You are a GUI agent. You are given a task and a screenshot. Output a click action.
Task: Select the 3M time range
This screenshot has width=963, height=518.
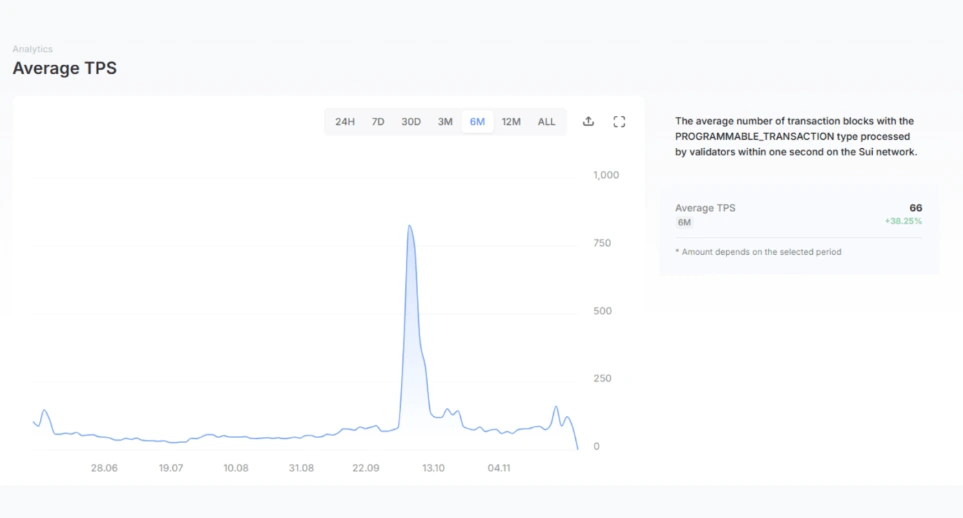(x=445, y=122)
